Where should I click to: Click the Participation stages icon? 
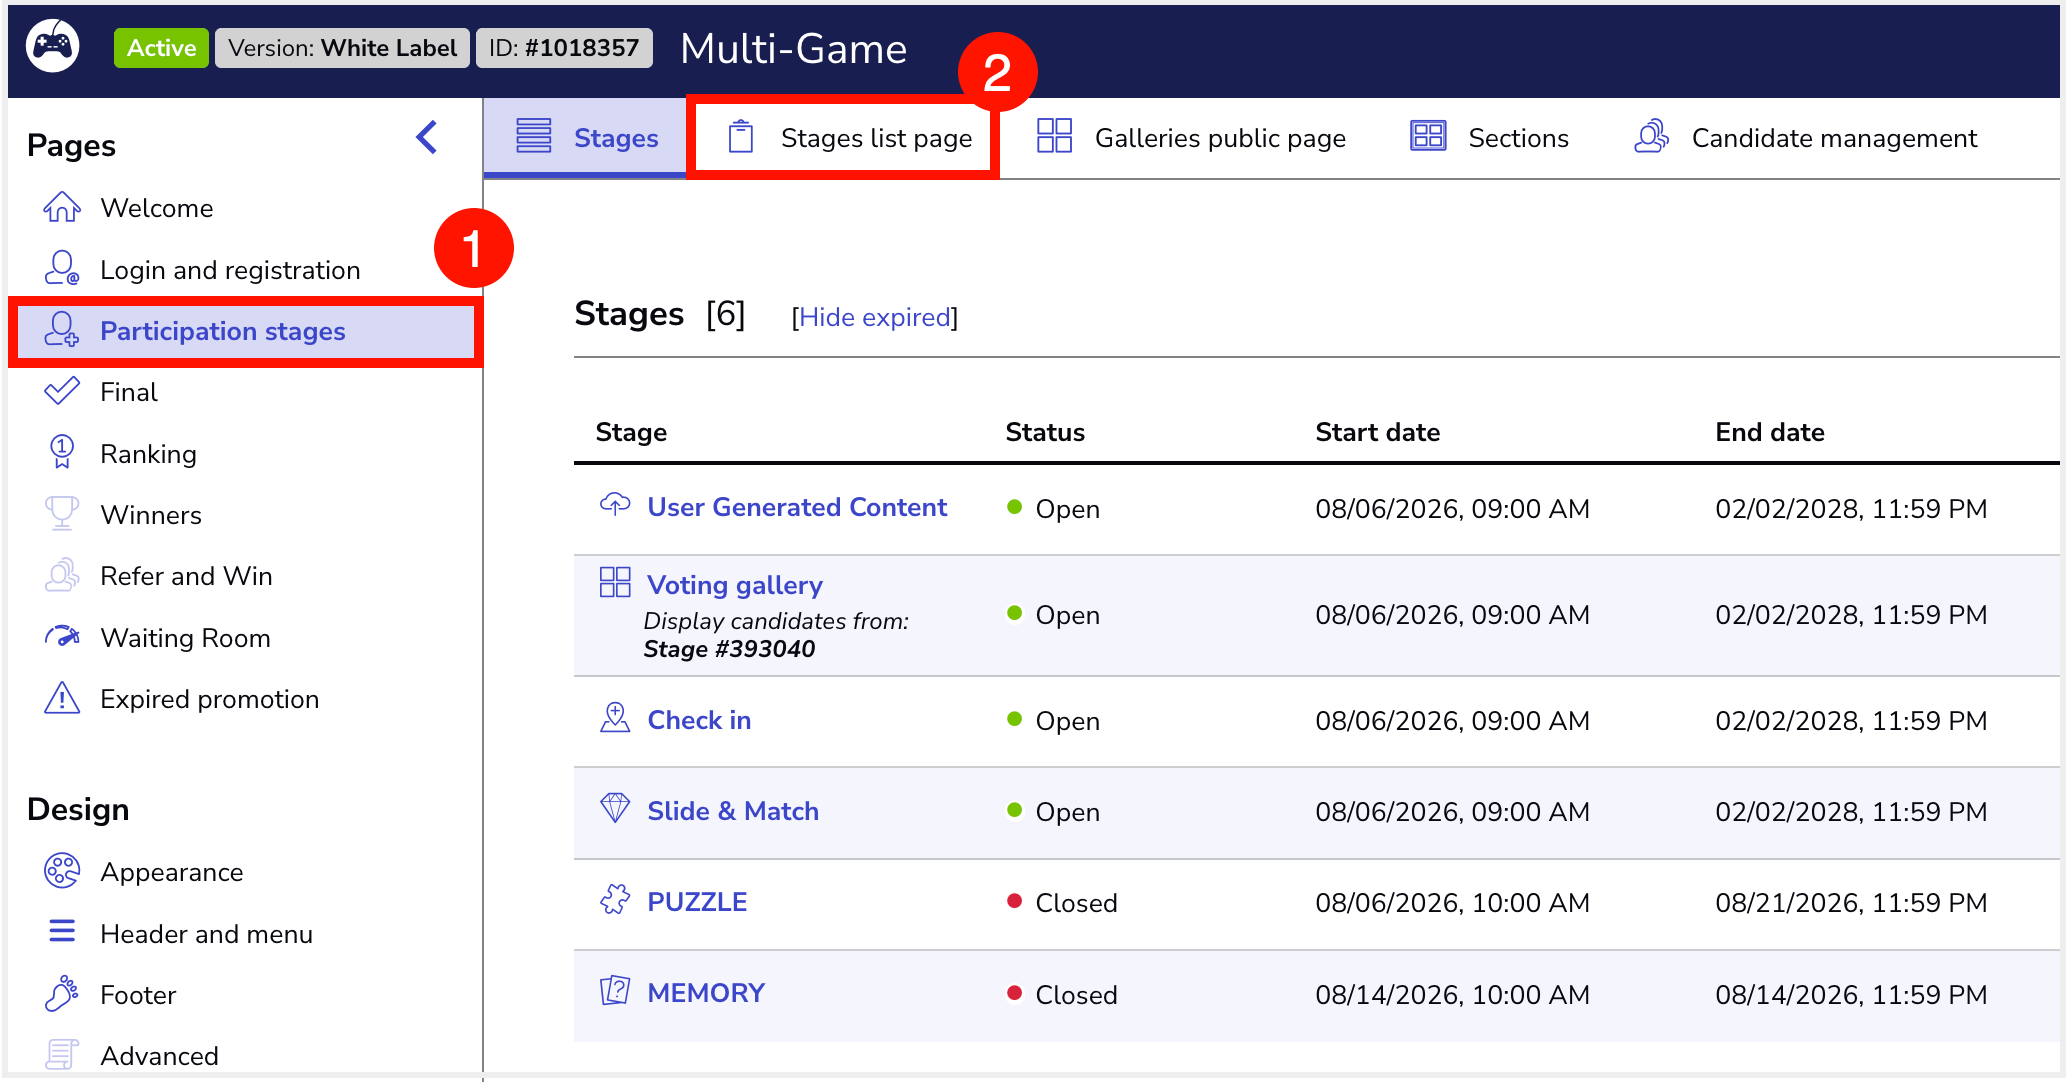click(62, 330)
